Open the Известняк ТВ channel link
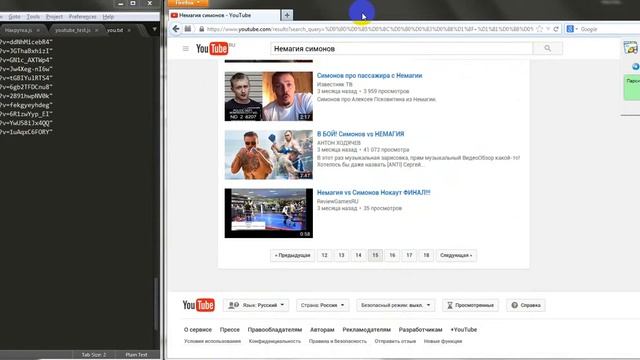 point(335,84)
